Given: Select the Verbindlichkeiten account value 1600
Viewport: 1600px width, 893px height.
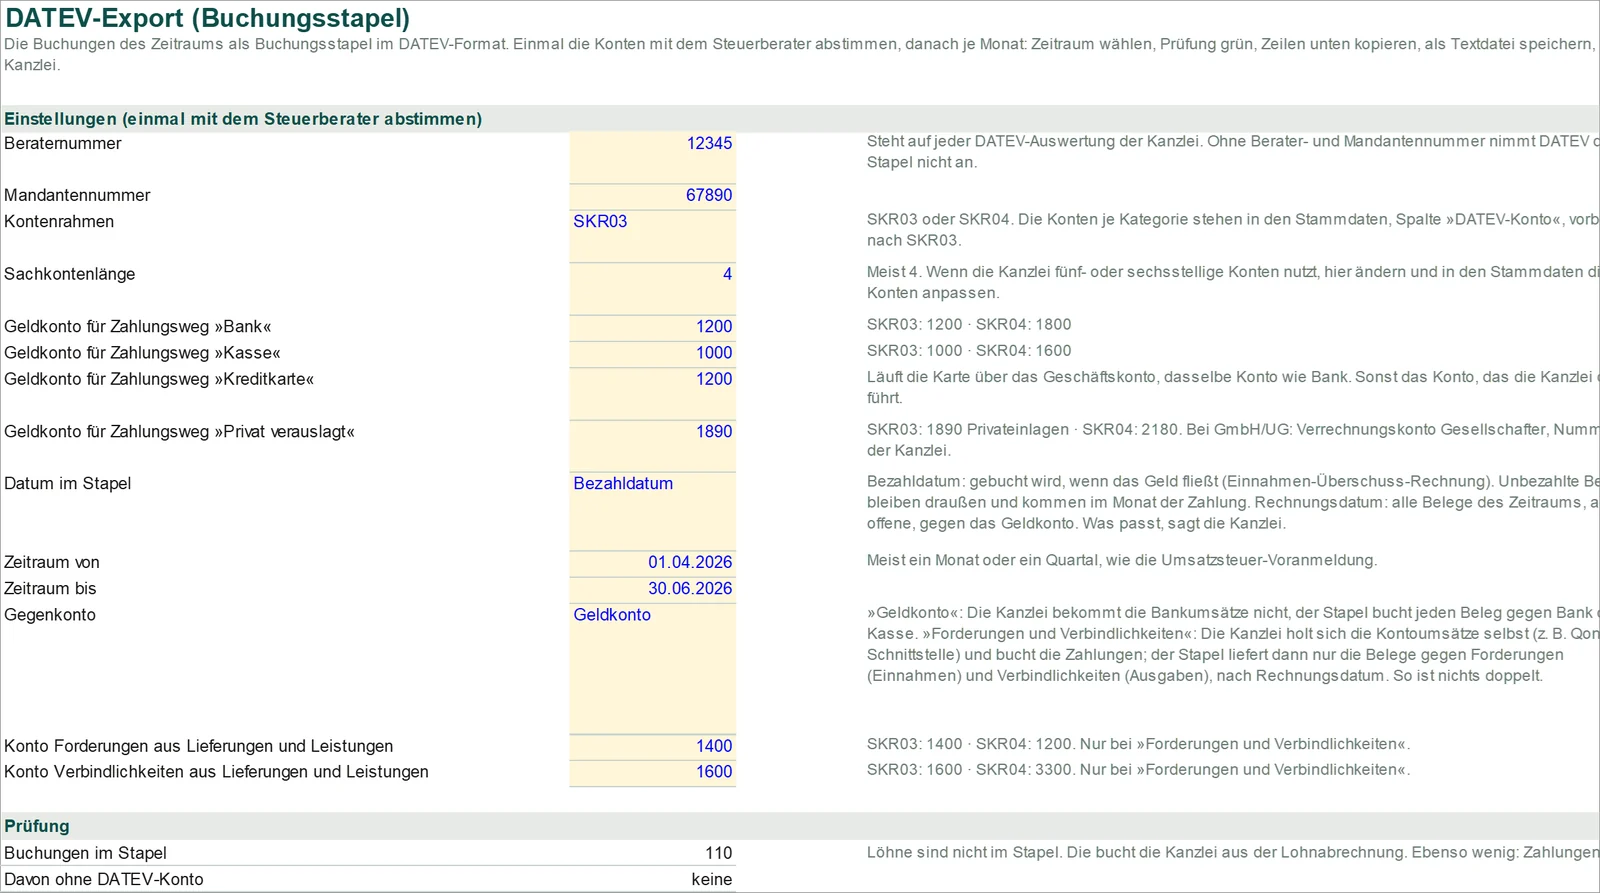Looking at the screenshot, I should (653, 772).
